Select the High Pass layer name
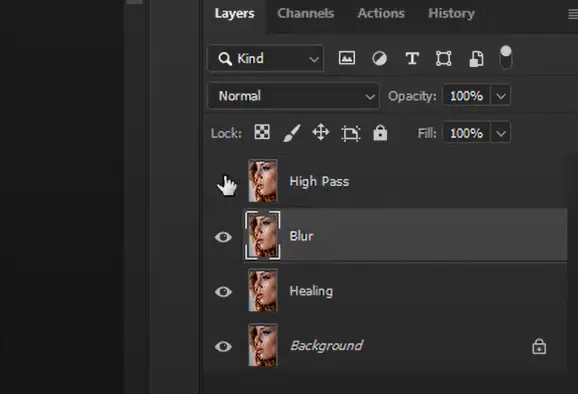 319,181
